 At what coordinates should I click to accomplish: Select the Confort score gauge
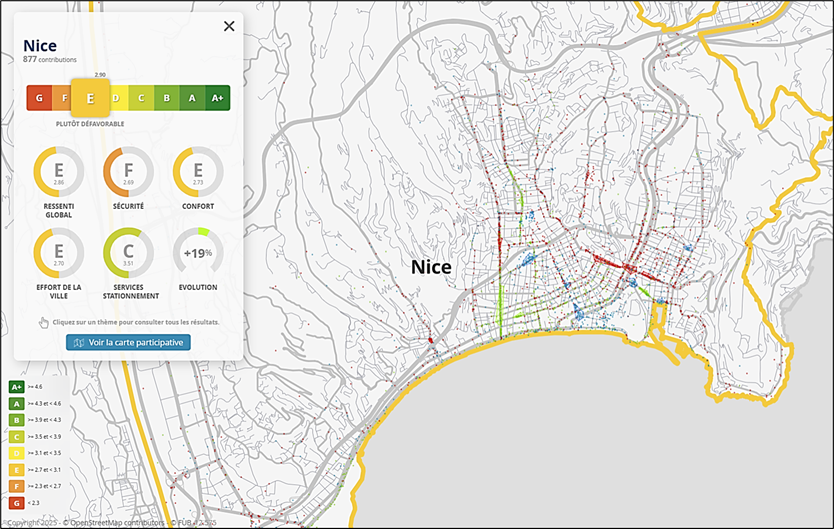coord(198,172)
